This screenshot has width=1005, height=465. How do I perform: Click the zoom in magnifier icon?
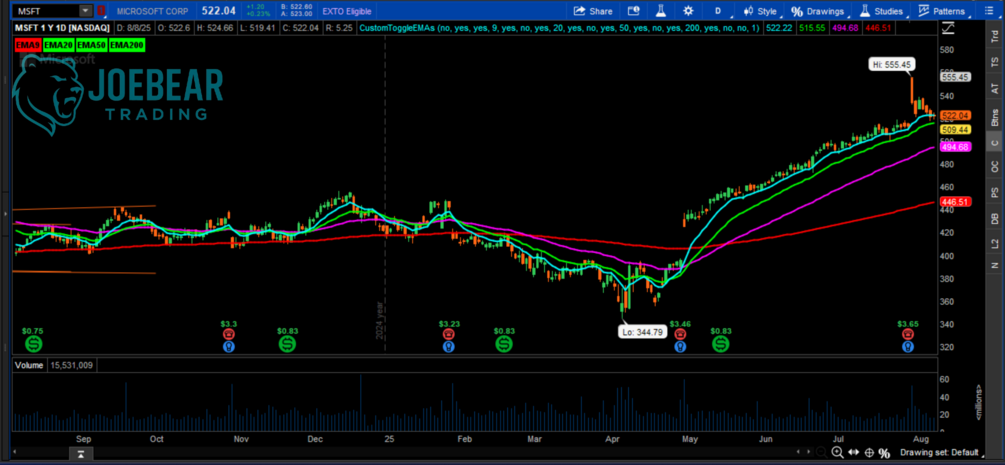837,453
